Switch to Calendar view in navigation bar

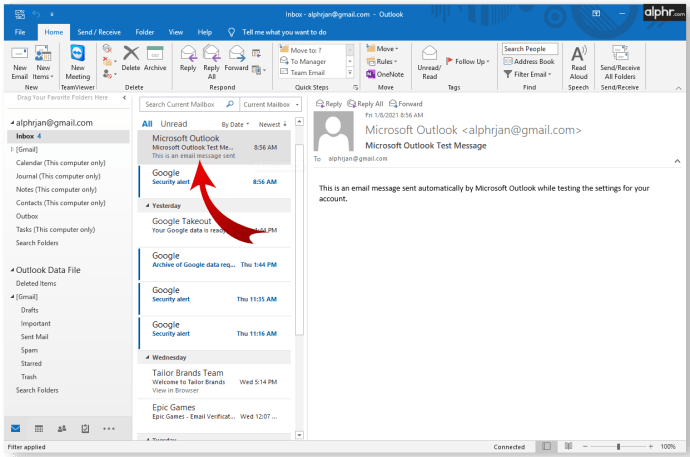pyautogui.click(x=39, y=428)
